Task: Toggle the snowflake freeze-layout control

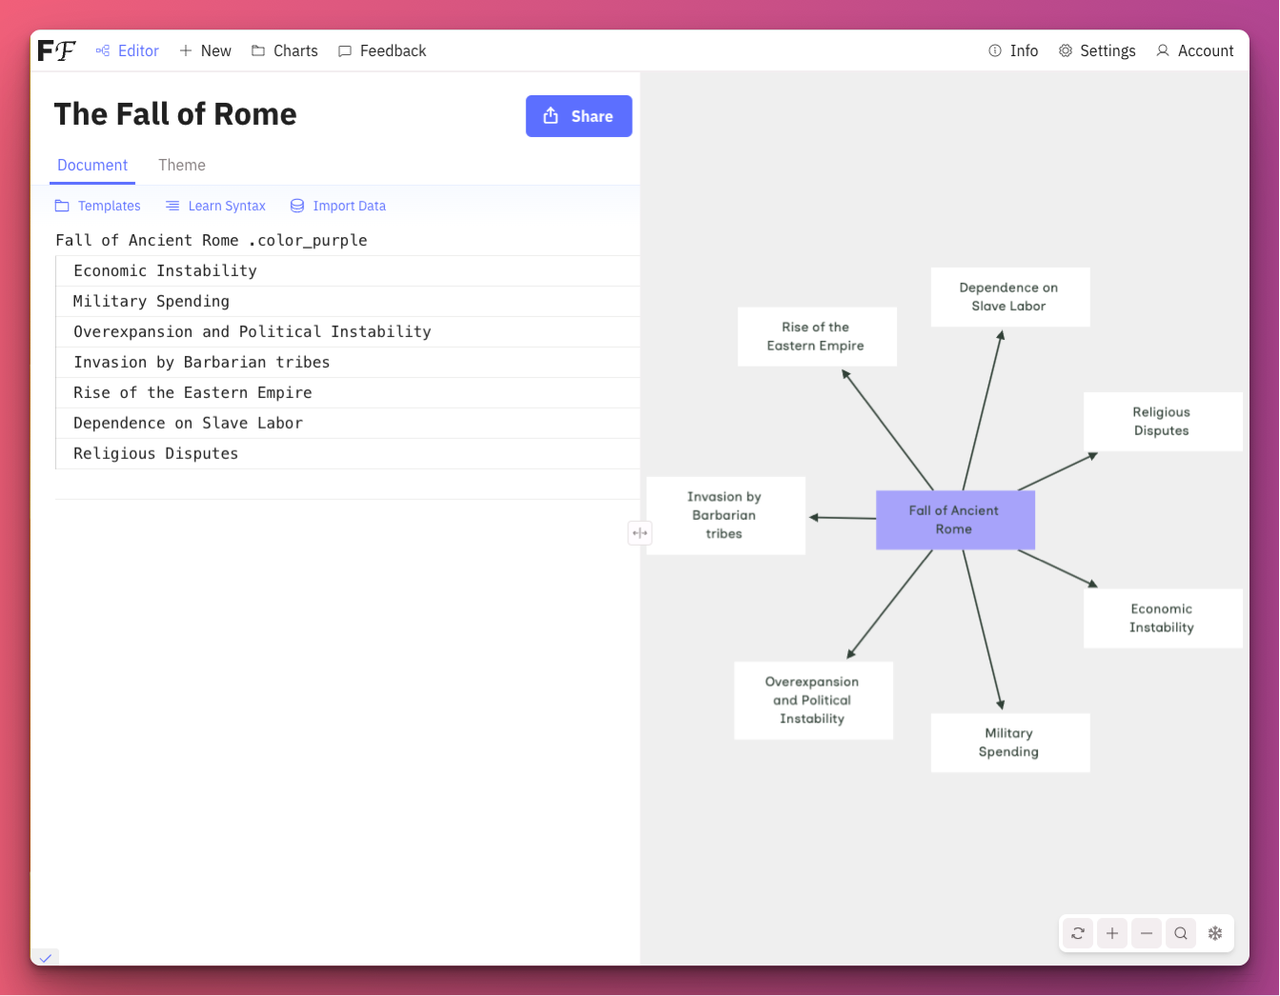Action: (1215, 933)
